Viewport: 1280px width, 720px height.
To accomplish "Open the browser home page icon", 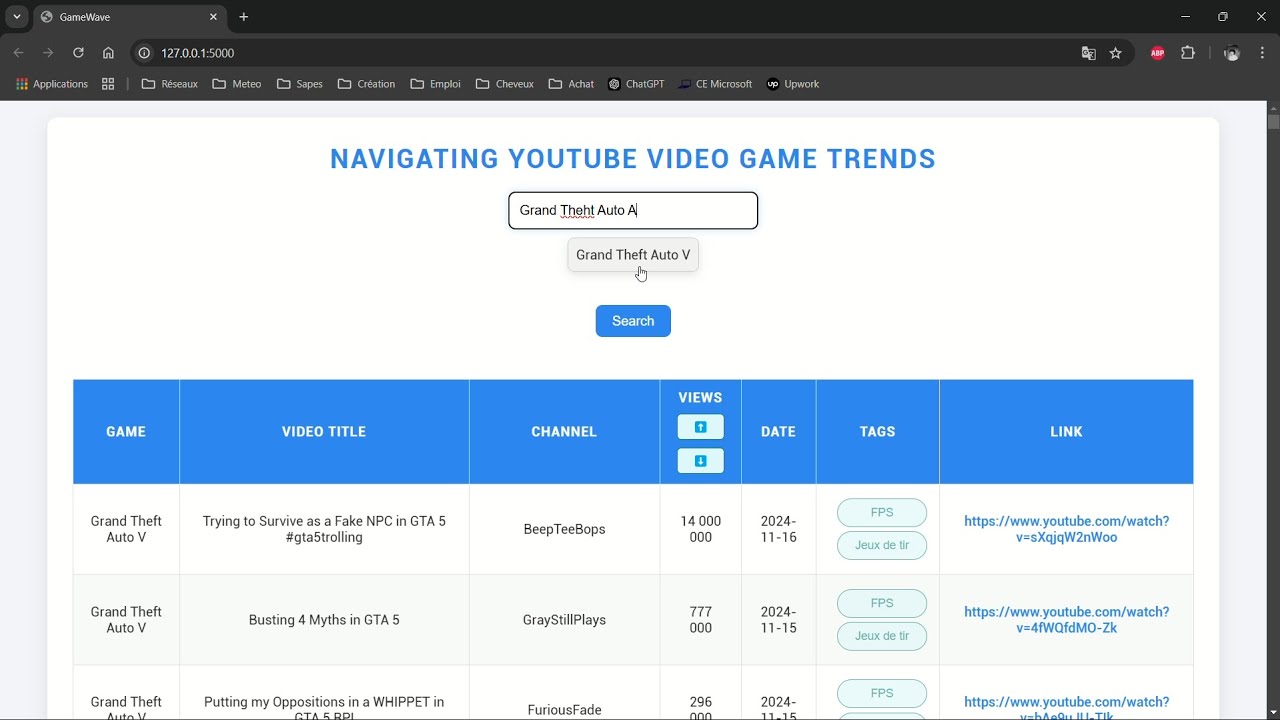I will (x=108, y=53).
